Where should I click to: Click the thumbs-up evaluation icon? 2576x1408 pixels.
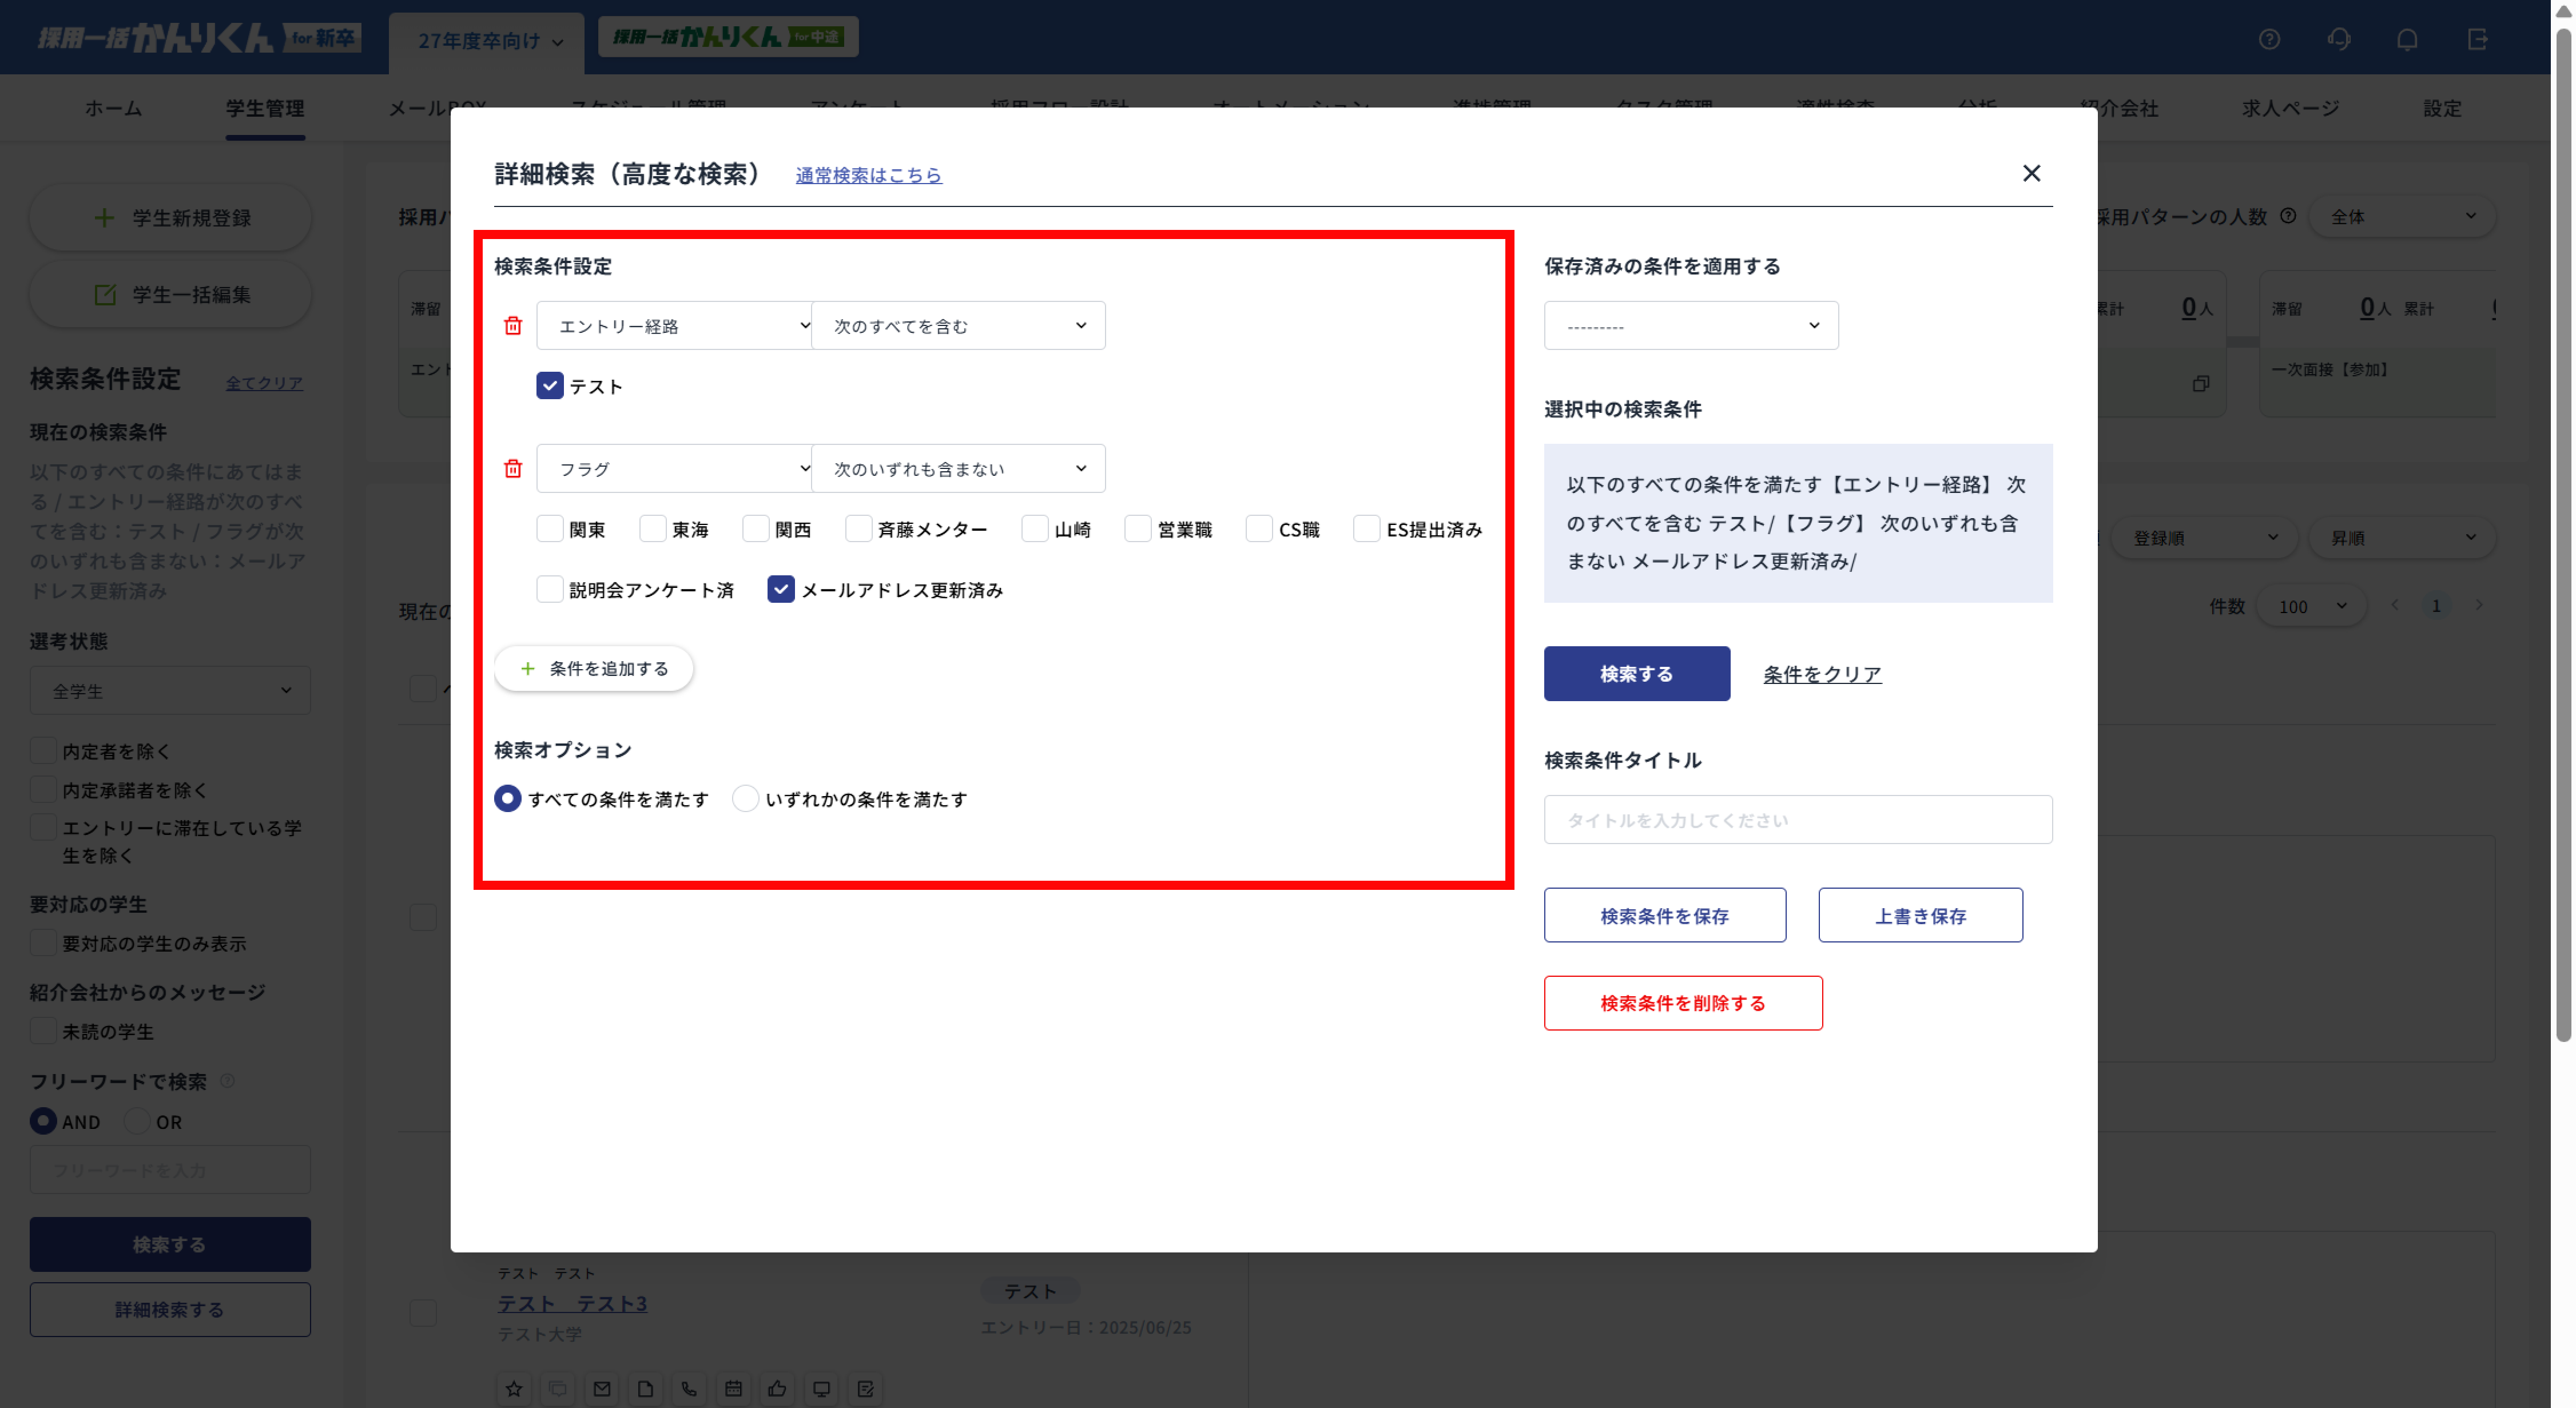777,1389
